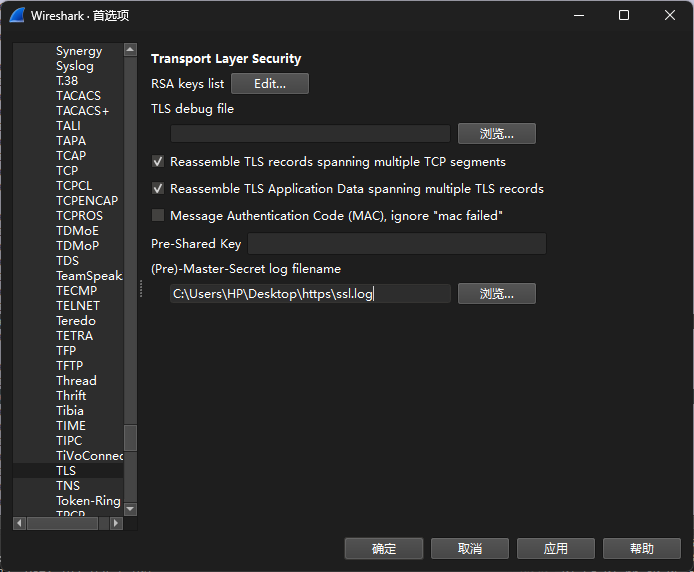Viewport: 694px width, 572px height.
Task: Toggle Reassemble TLS Application Data checkbox
Action: tap(158, 189)
